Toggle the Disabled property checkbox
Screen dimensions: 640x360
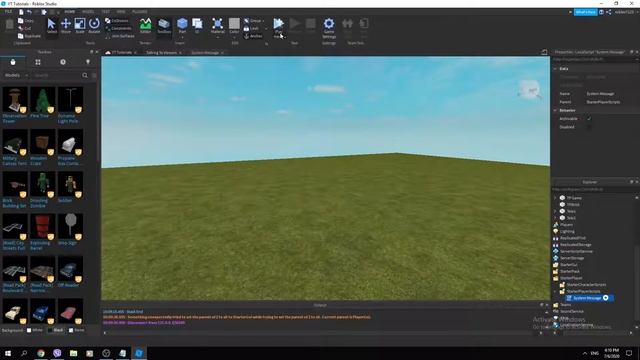[589, 127]
